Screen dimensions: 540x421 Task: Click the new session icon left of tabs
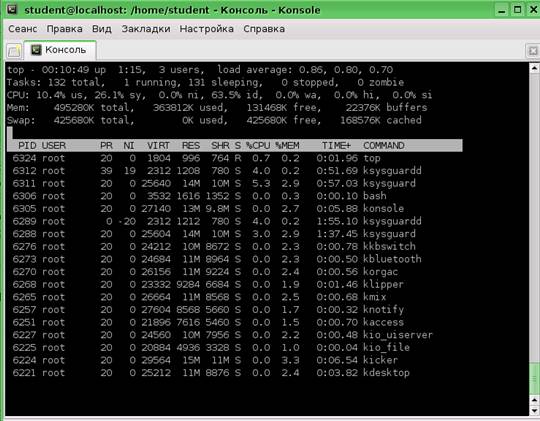14,51
